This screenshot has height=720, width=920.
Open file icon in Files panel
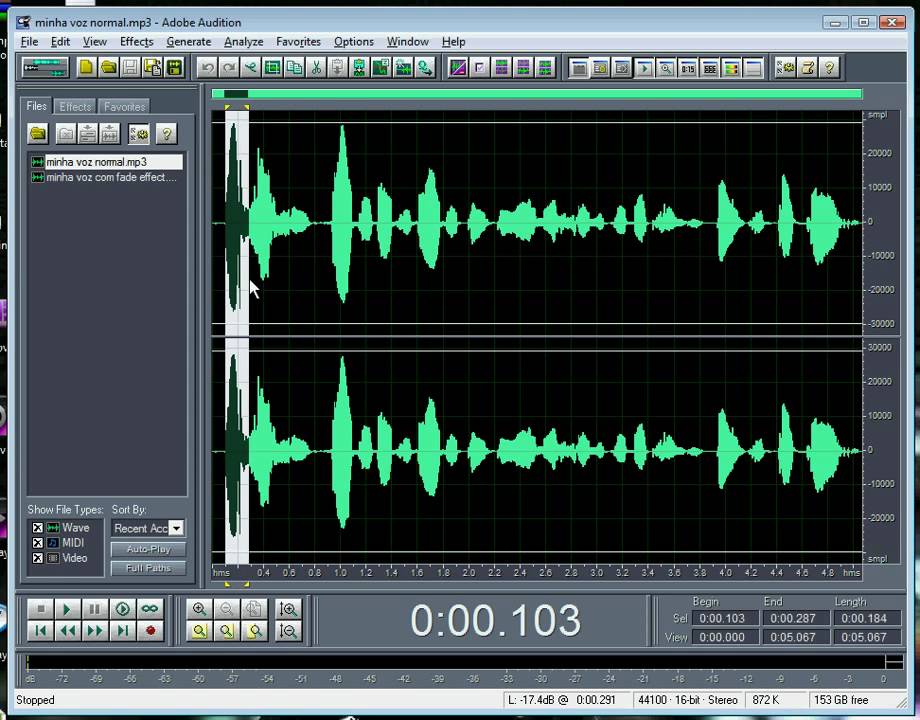click(38, 134)
